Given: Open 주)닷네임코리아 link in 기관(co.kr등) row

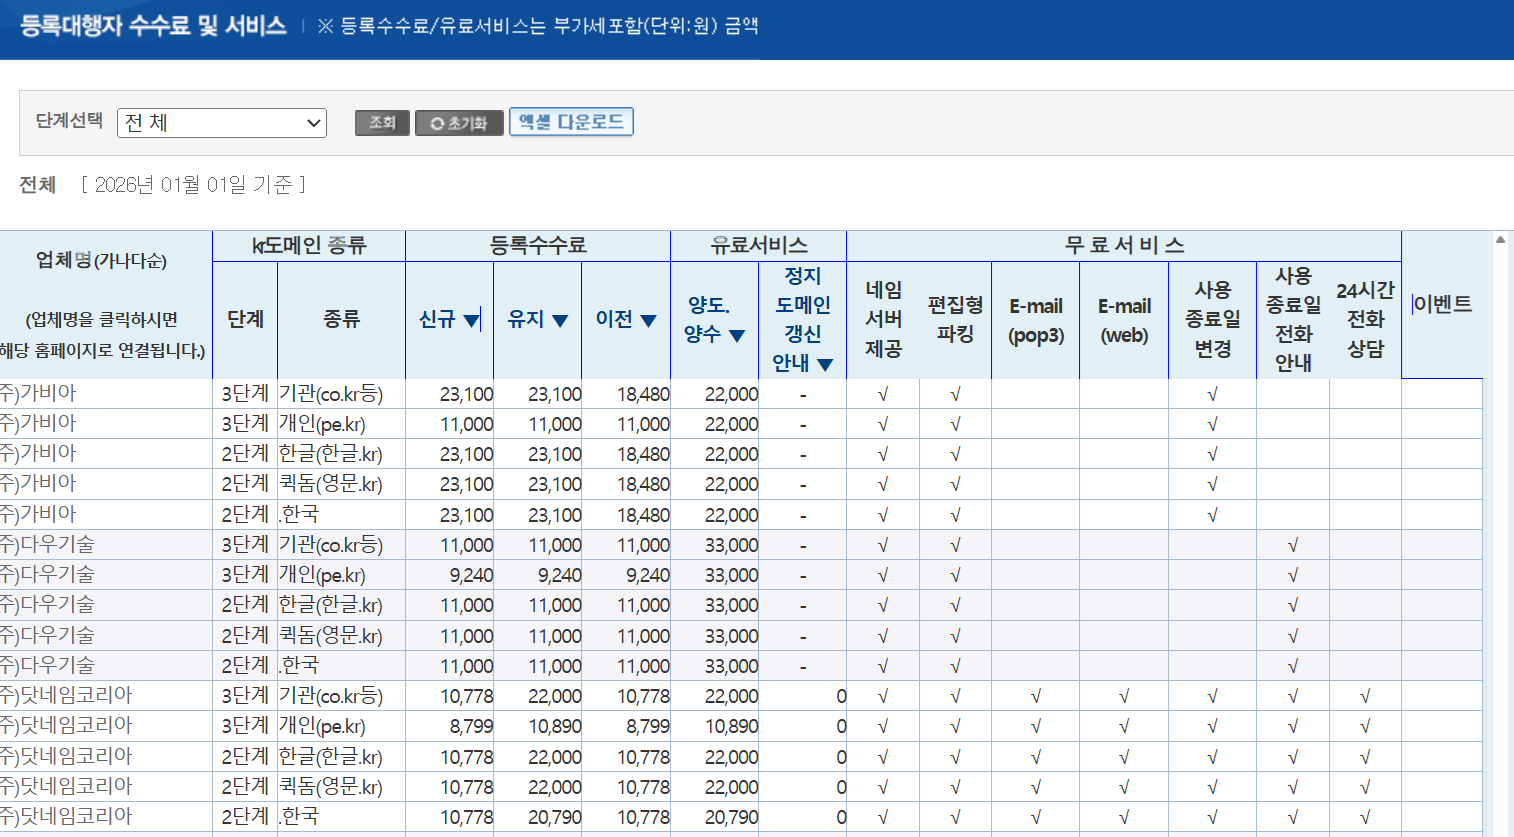Looking at the screenshot, I should click(x=66, y=695).
